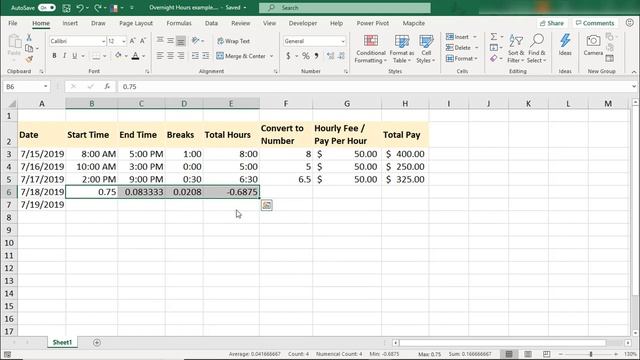The height and width of the screenshot is (360, 640).
Task: Switch to Page Layout view
Action: pos(528,354)
